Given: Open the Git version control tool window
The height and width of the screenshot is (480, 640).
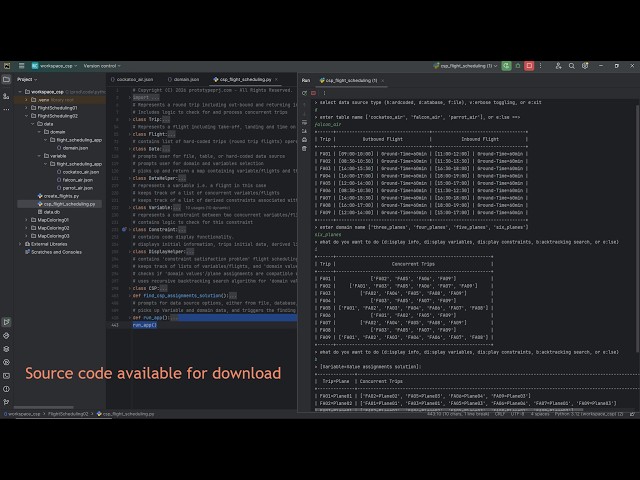Looking at the screenshot, I should [6, 402].
